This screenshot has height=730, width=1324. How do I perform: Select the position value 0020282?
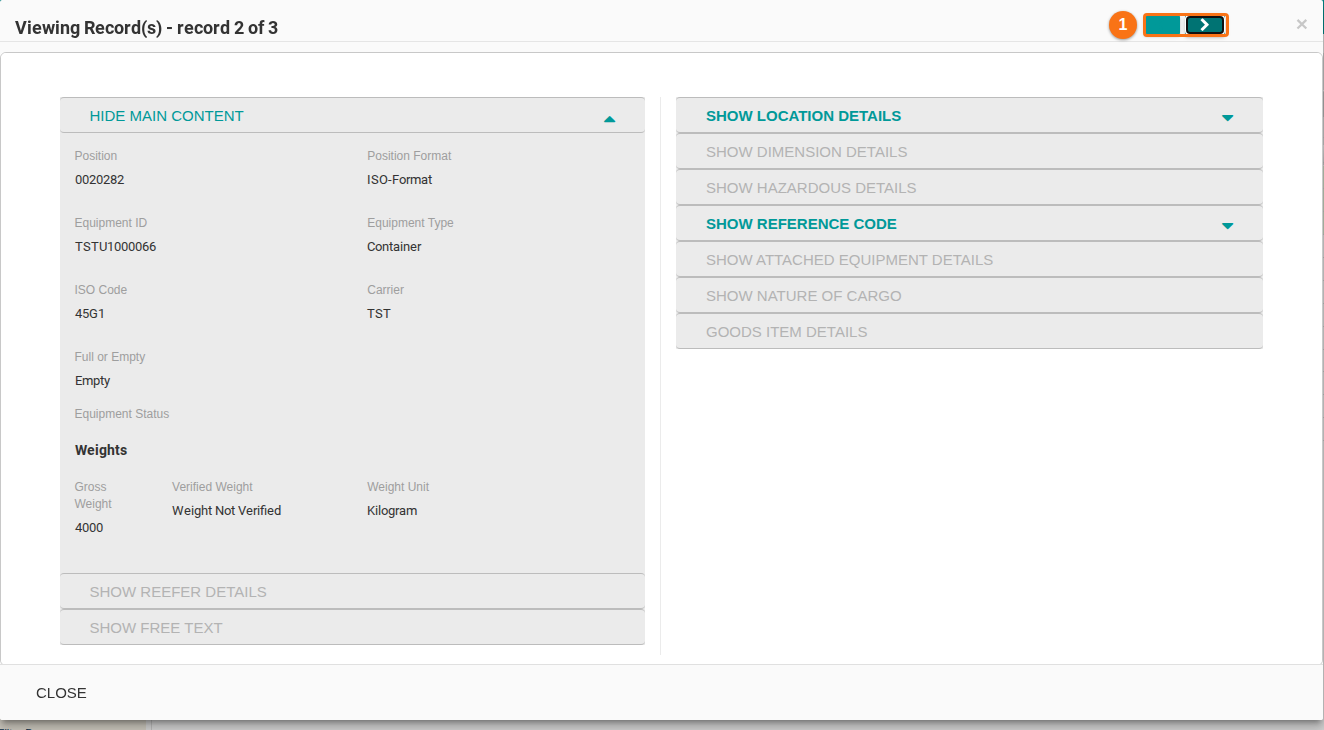99,180
